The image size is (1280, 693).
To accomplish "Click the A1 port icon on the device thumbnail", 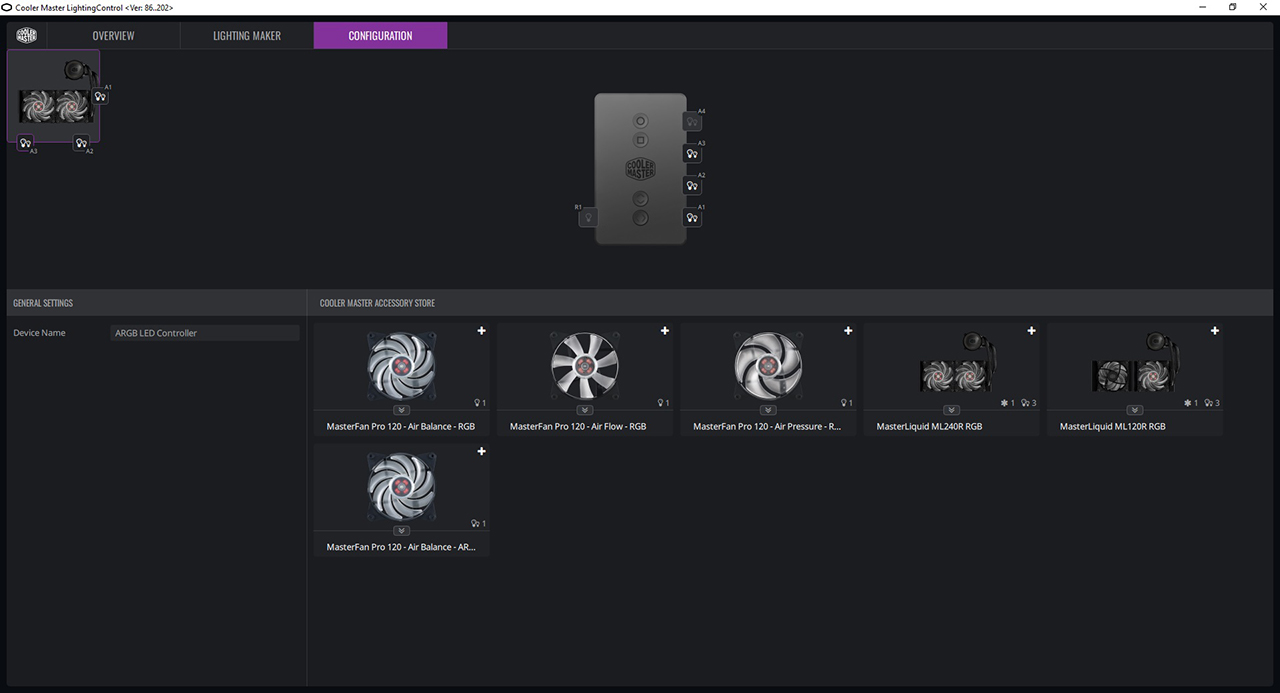I will [x=100, y=96].
